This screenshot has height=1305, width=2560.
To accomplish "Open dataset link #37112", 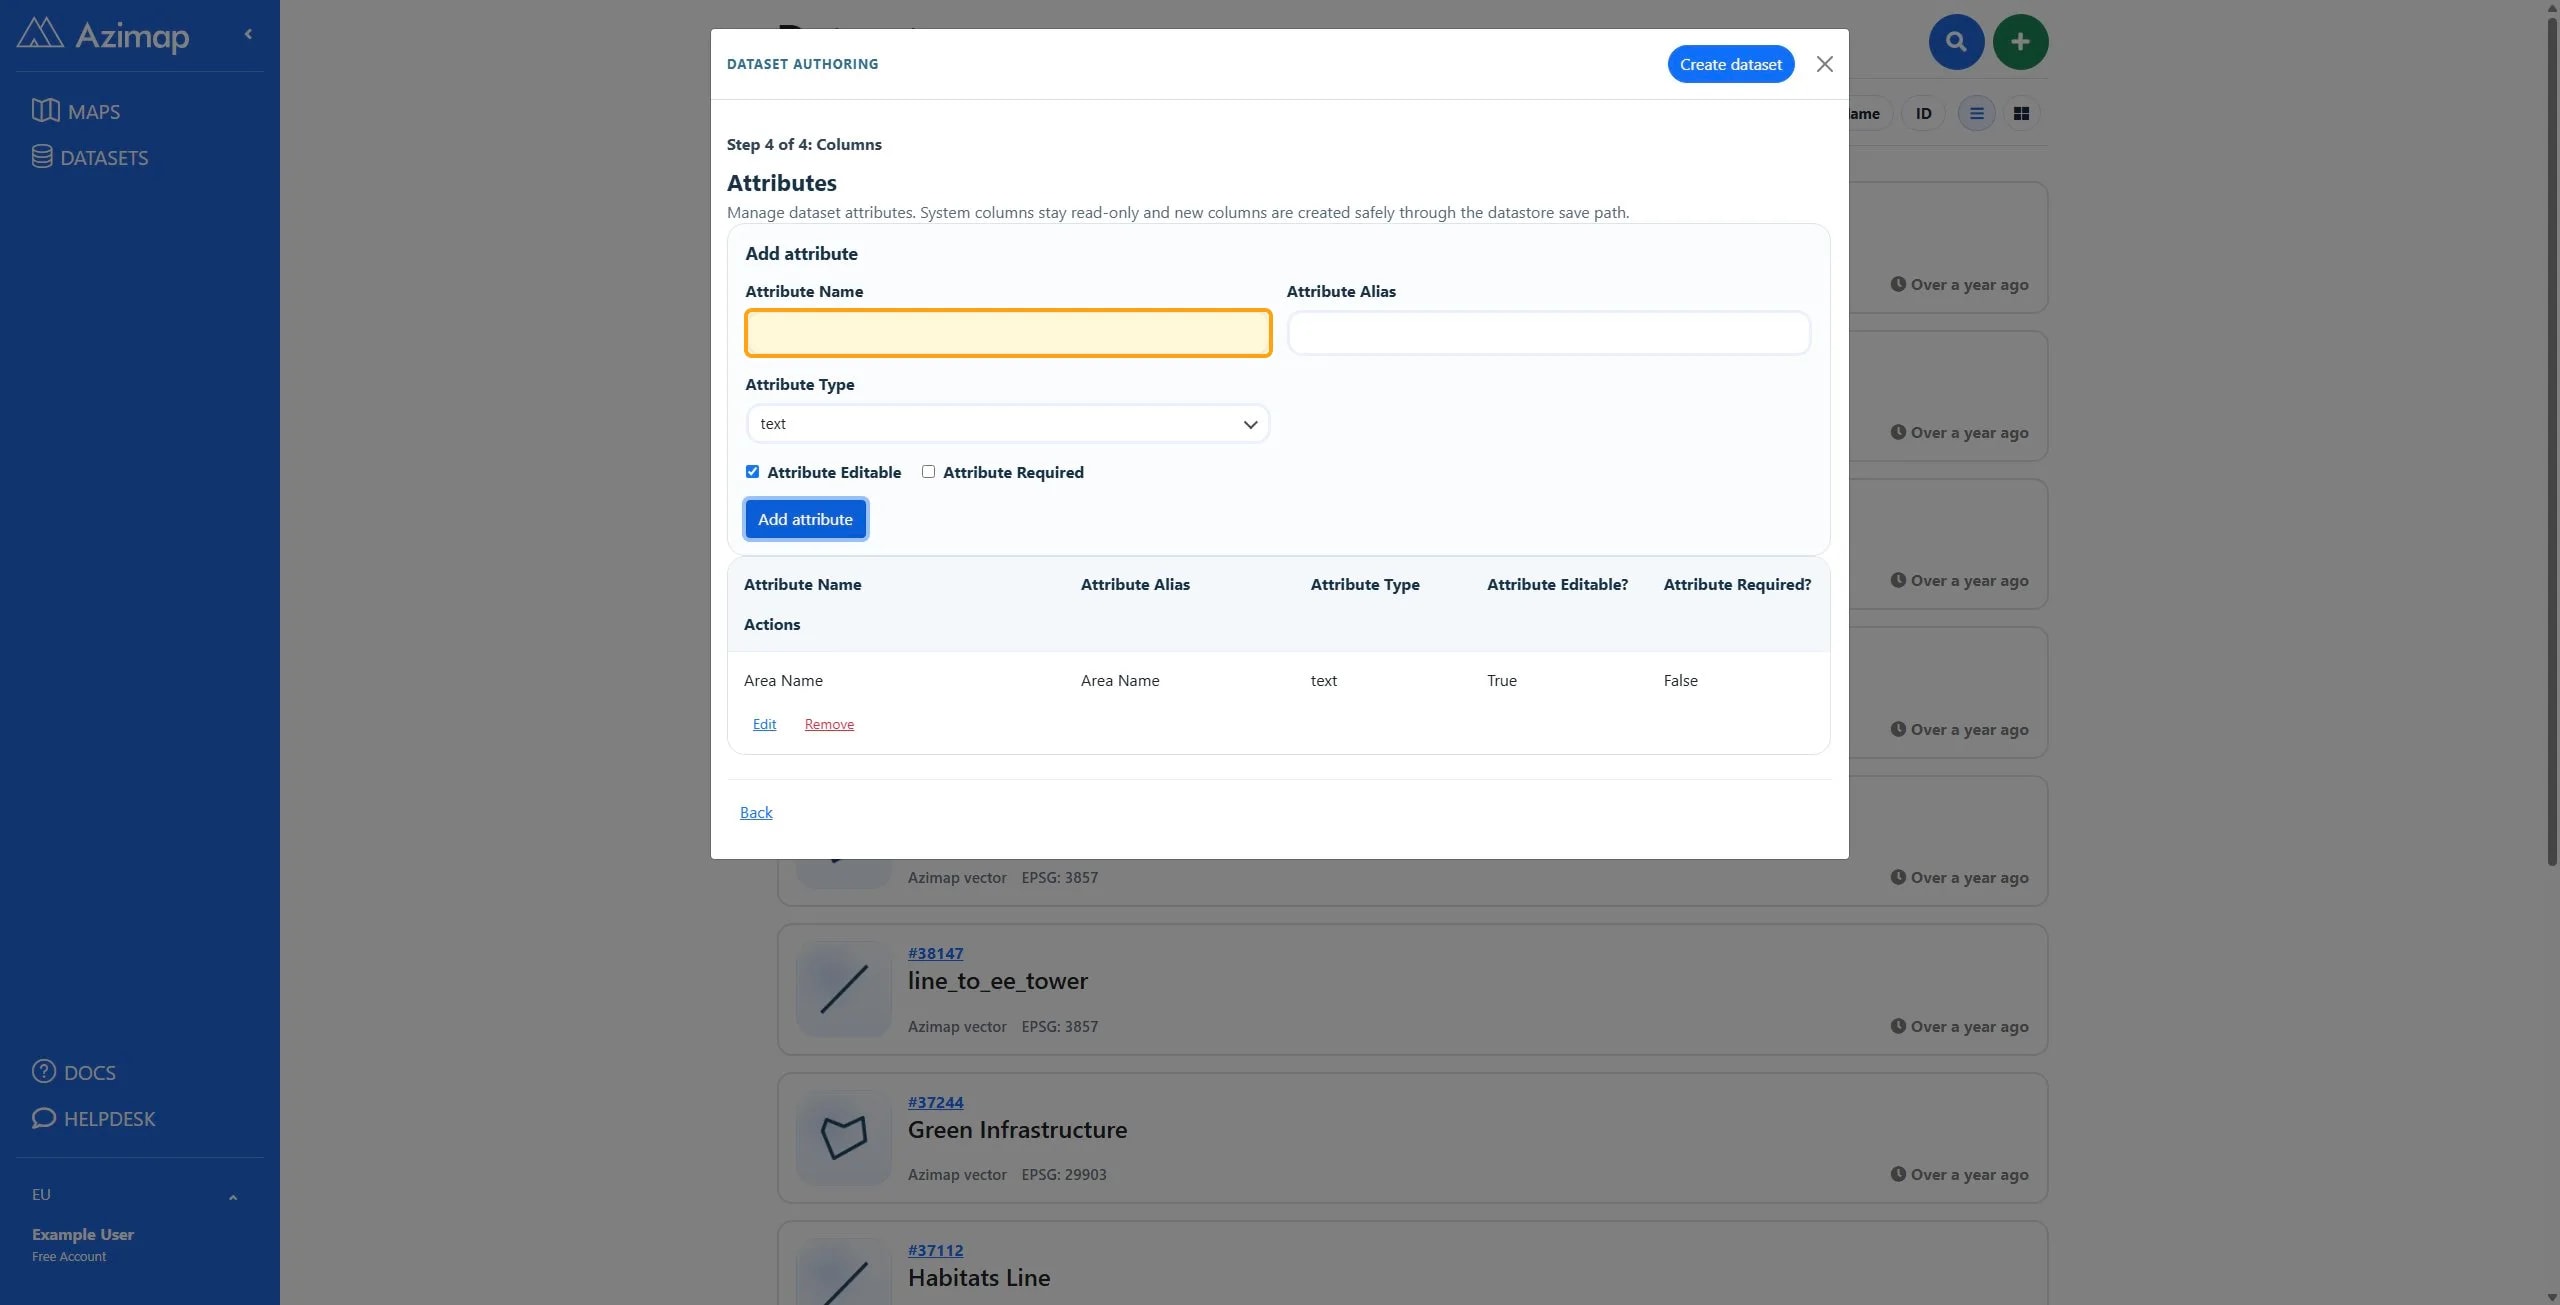I will pos(935,1250).
